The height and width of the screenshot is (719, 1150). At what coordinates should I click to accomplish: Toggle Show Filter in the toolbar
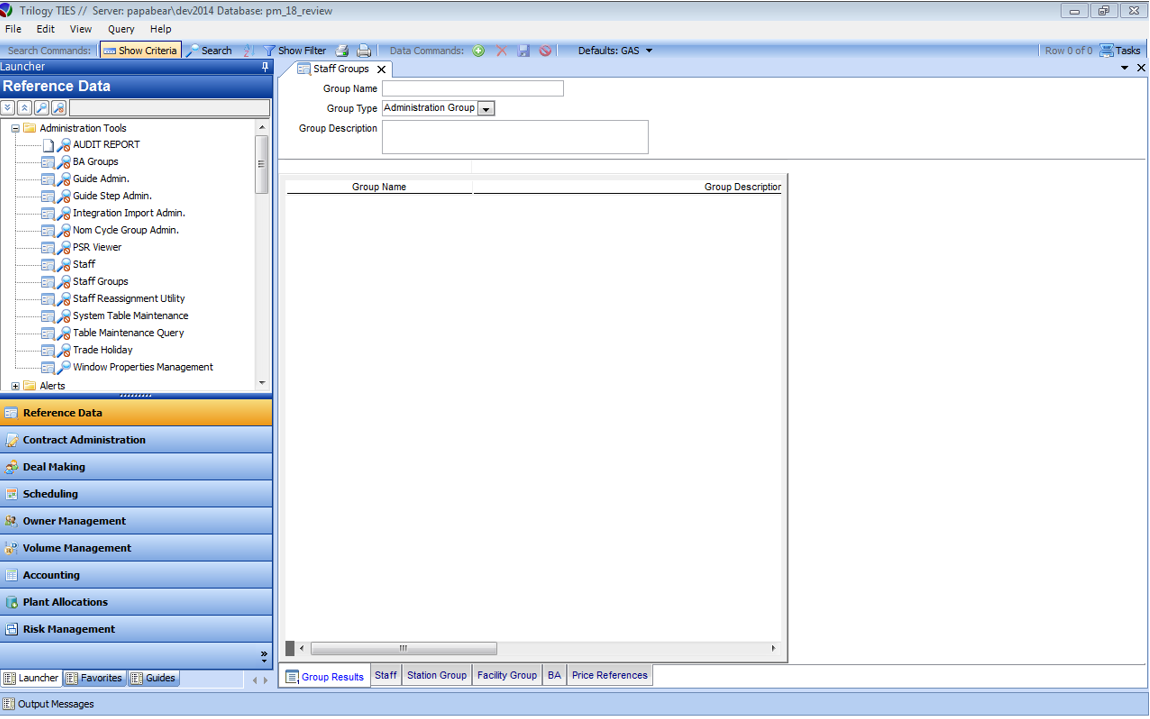coord(294,51)
